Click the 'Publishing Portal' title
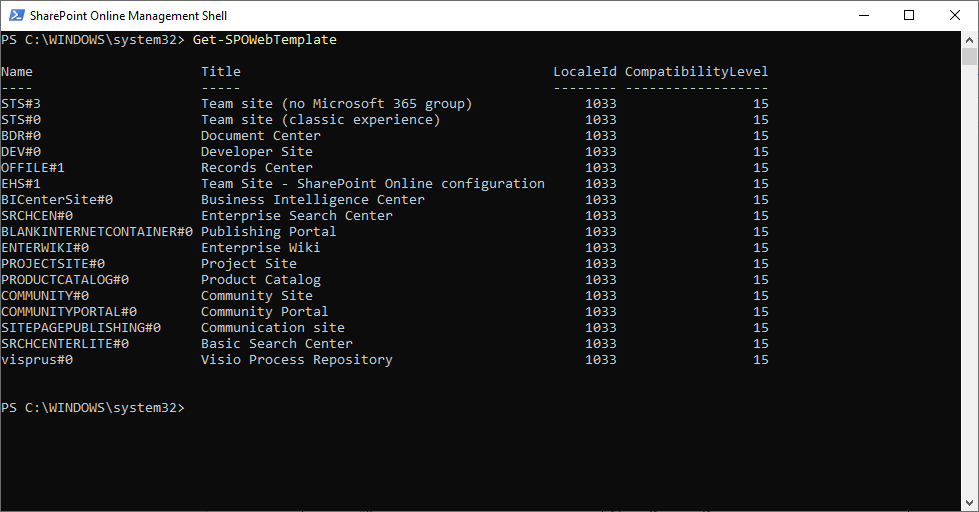The height and width of the screenshot is (512, 979). (268, 232)
